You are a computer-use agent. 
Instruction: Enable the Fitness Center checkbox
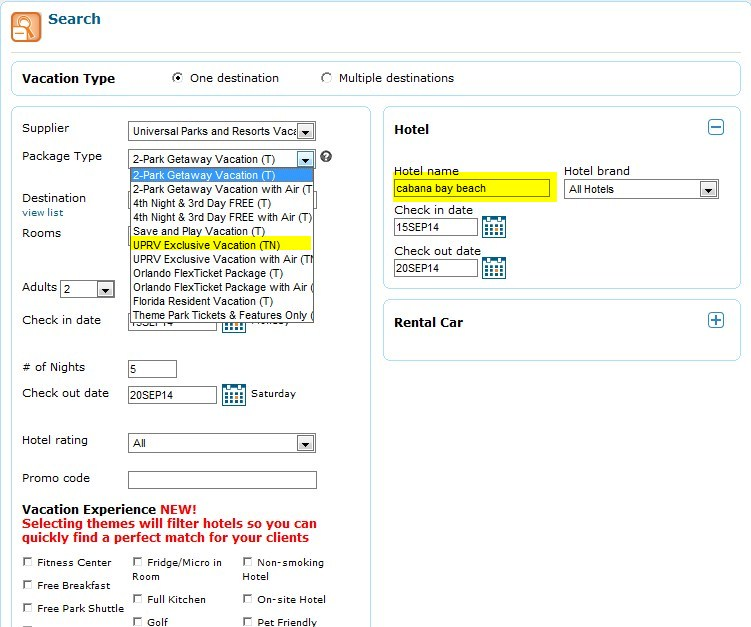point(28,562)
